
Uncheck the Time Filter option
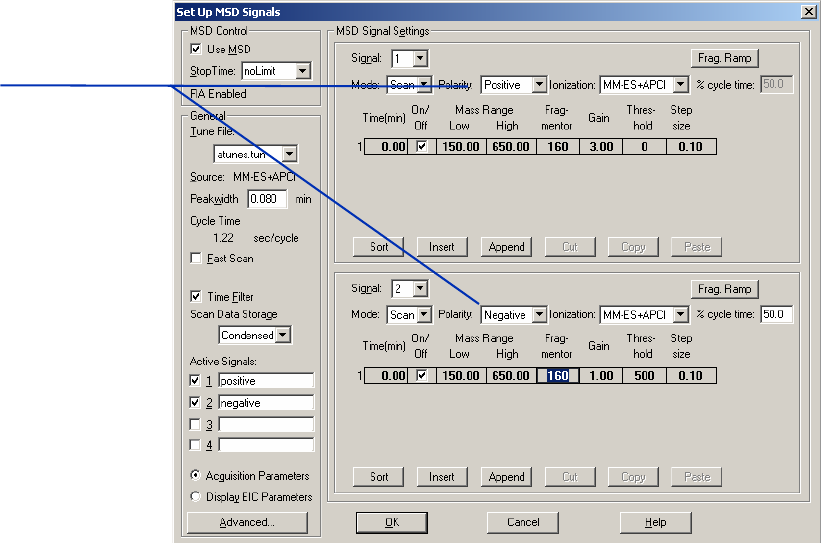[196, 297]
